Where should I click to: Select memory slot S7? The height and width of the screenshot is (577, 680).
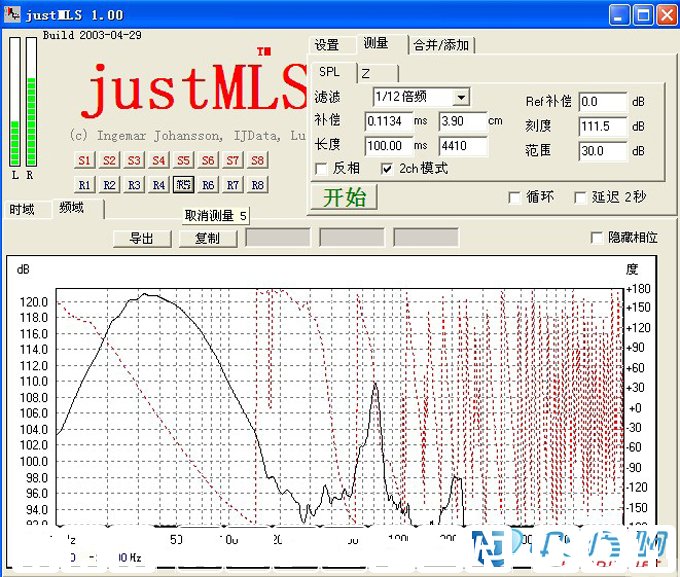pos(233,161)
